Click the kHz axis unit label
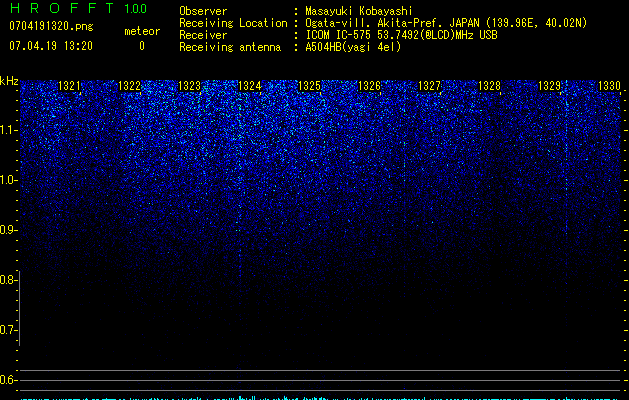The height and width of the screenshot is (400, 629). [x=9, y=81]
